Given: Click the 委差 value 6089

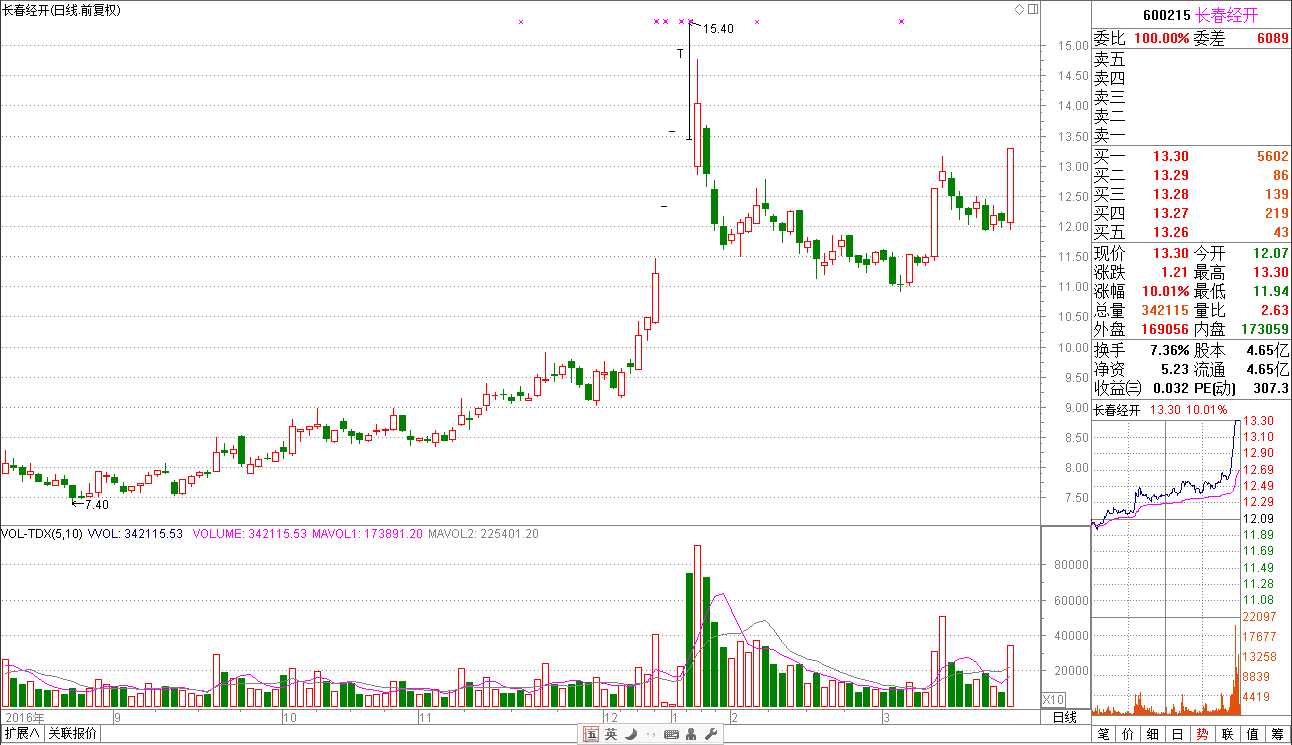Looking at the screenshot, I should pos(1273,38).
